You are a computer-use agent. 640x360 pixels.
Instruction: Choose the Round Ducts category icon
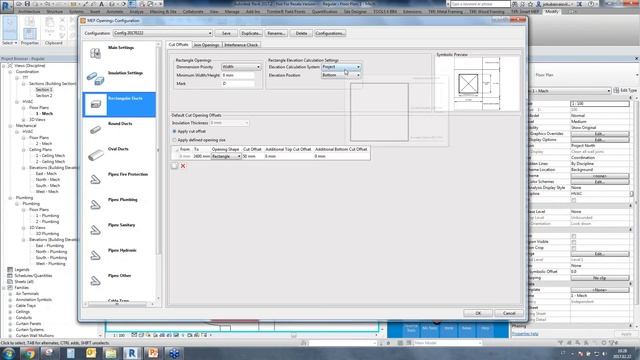pyautogui.click(x=96, y=130)
